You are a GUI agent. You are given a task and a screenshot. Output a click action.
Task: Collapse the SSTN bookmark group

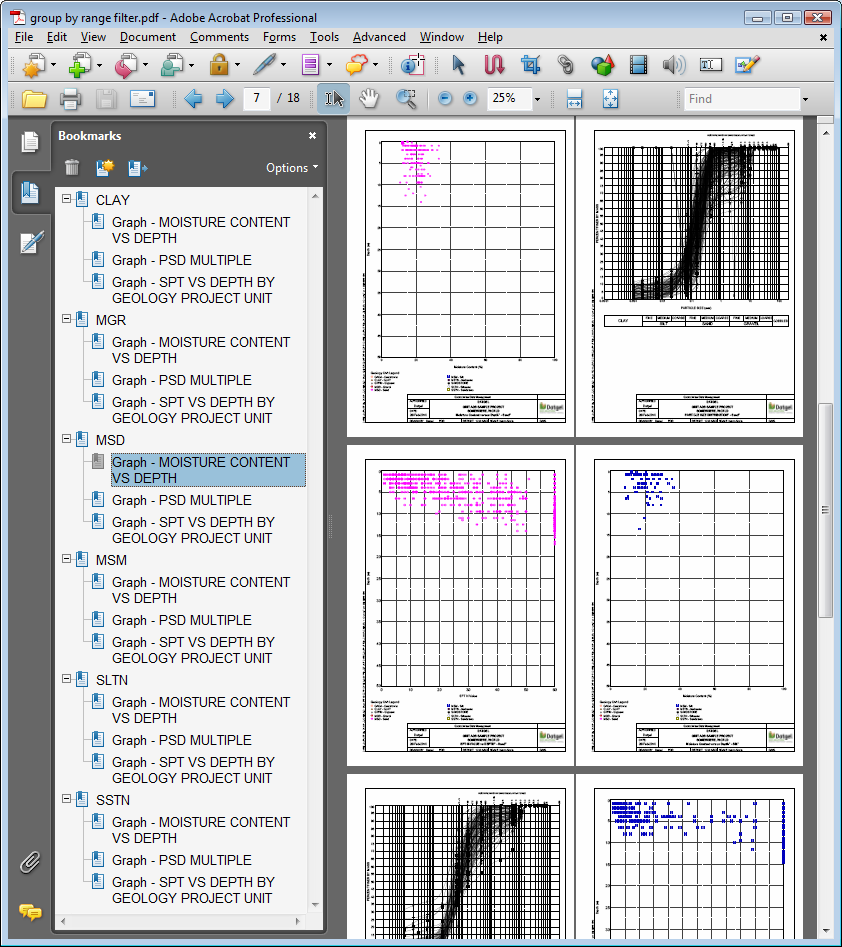66,800
